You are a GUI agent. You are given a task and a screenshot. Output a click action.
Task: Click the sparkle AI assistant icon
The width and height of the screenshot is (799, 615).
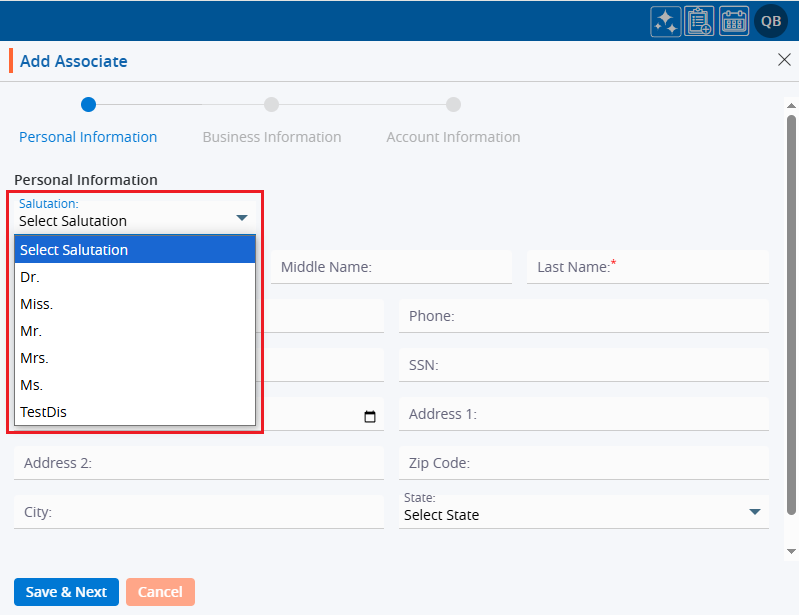point(666,21)
